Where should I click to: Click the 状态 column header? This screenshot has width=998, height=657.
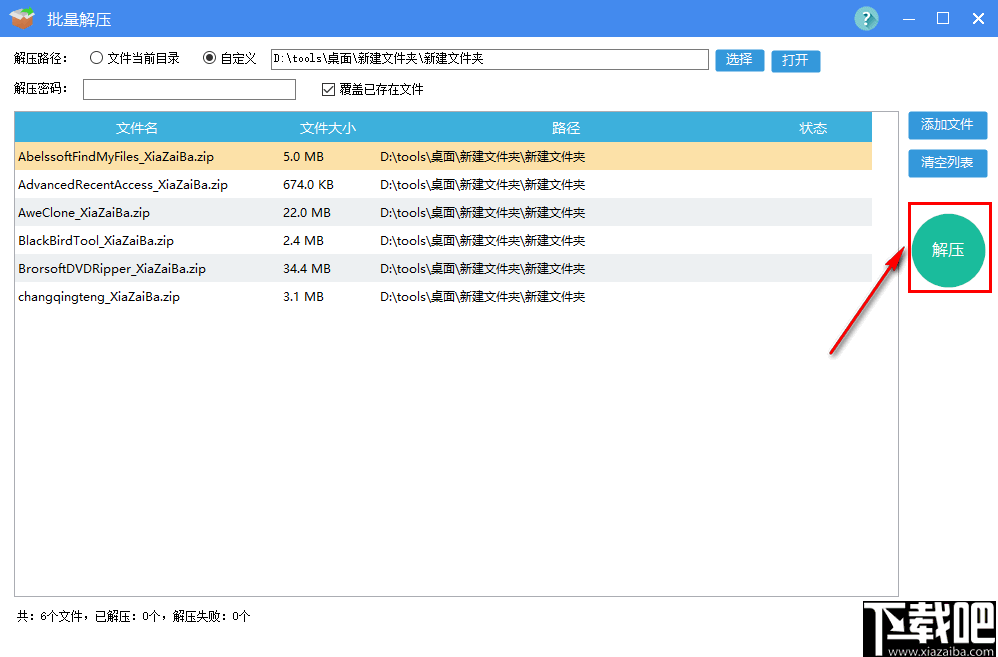813,127
